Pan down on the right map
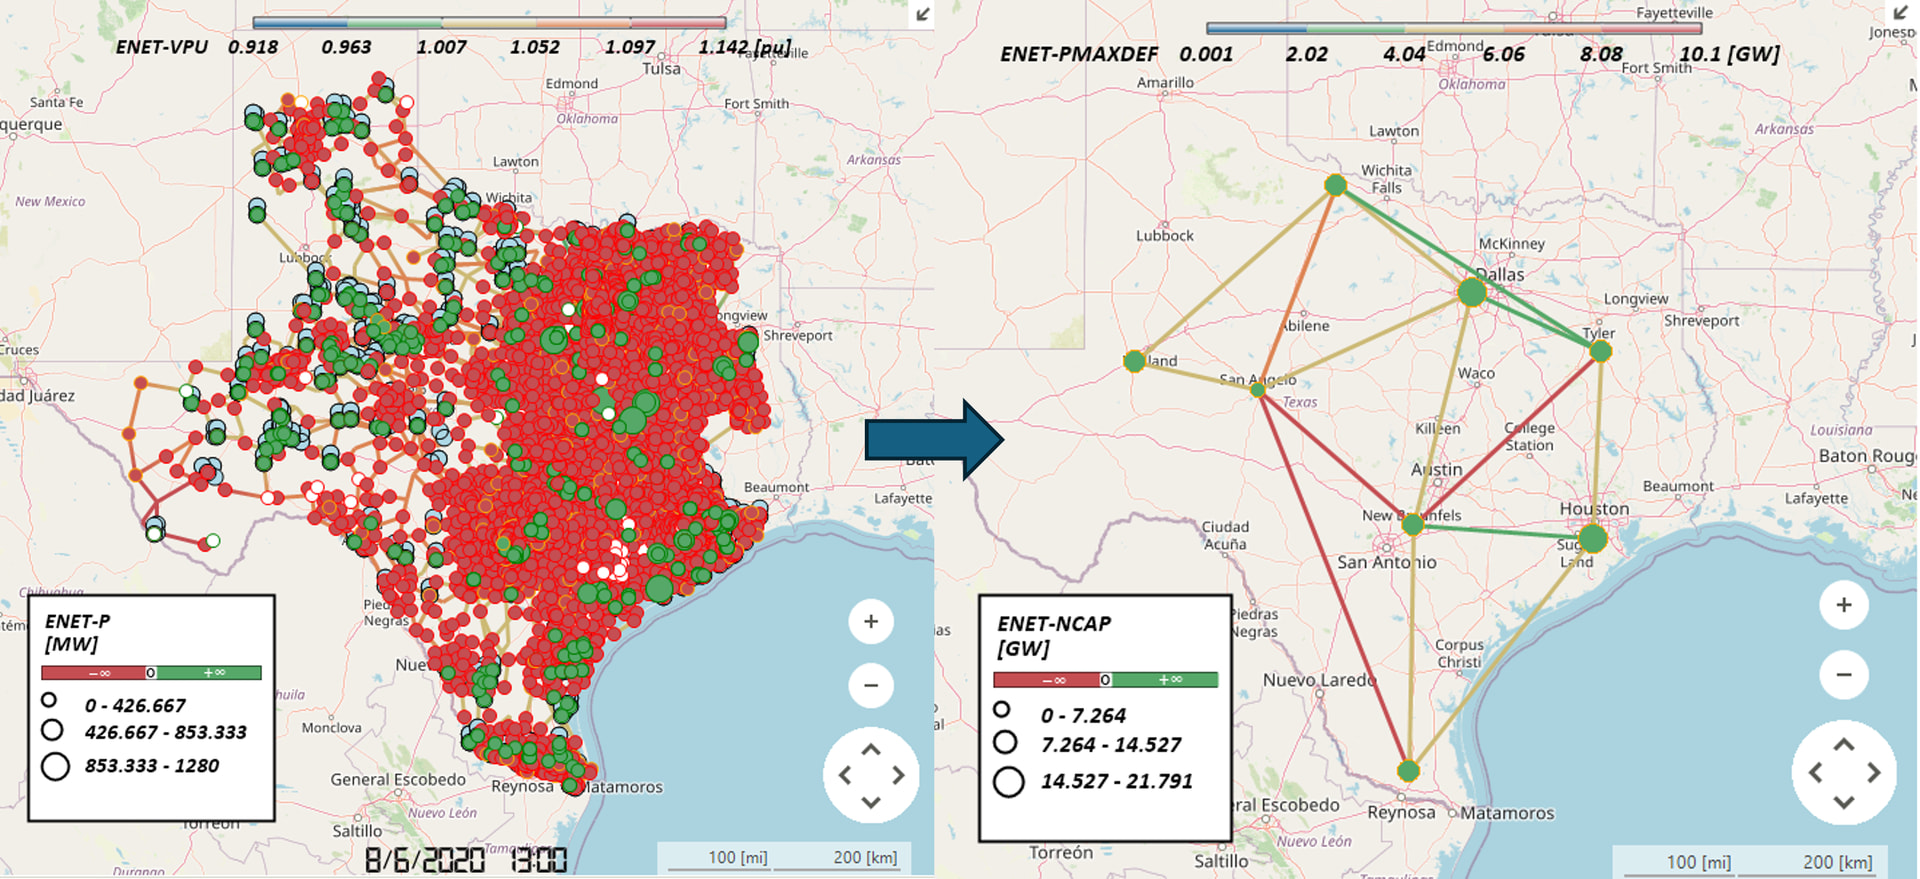Viewport: 1920px width, 879px height. tap(1843, 802)
